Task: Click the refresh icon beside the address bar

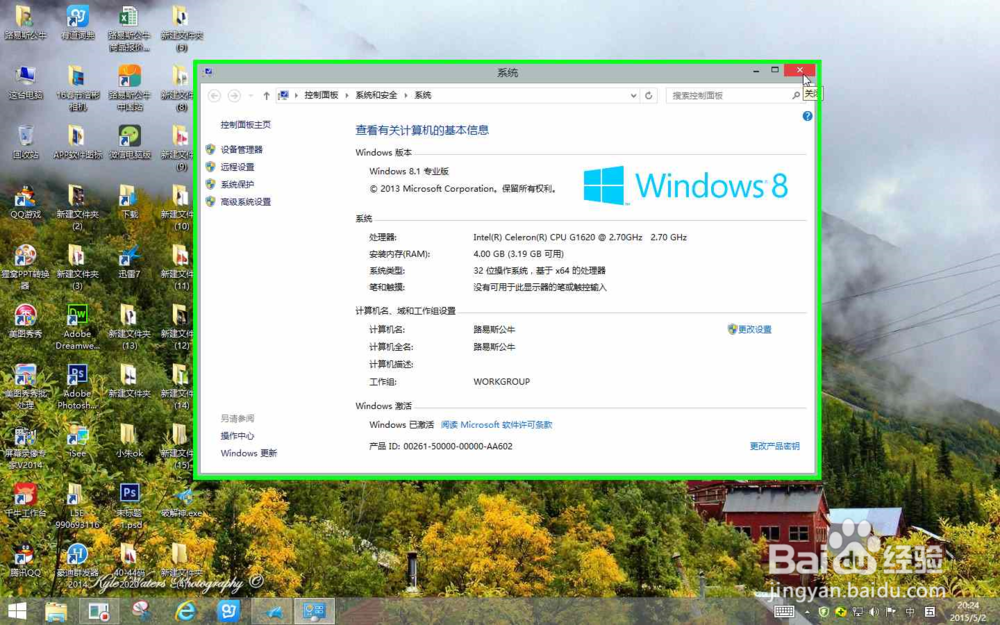Action: point(648,95)
